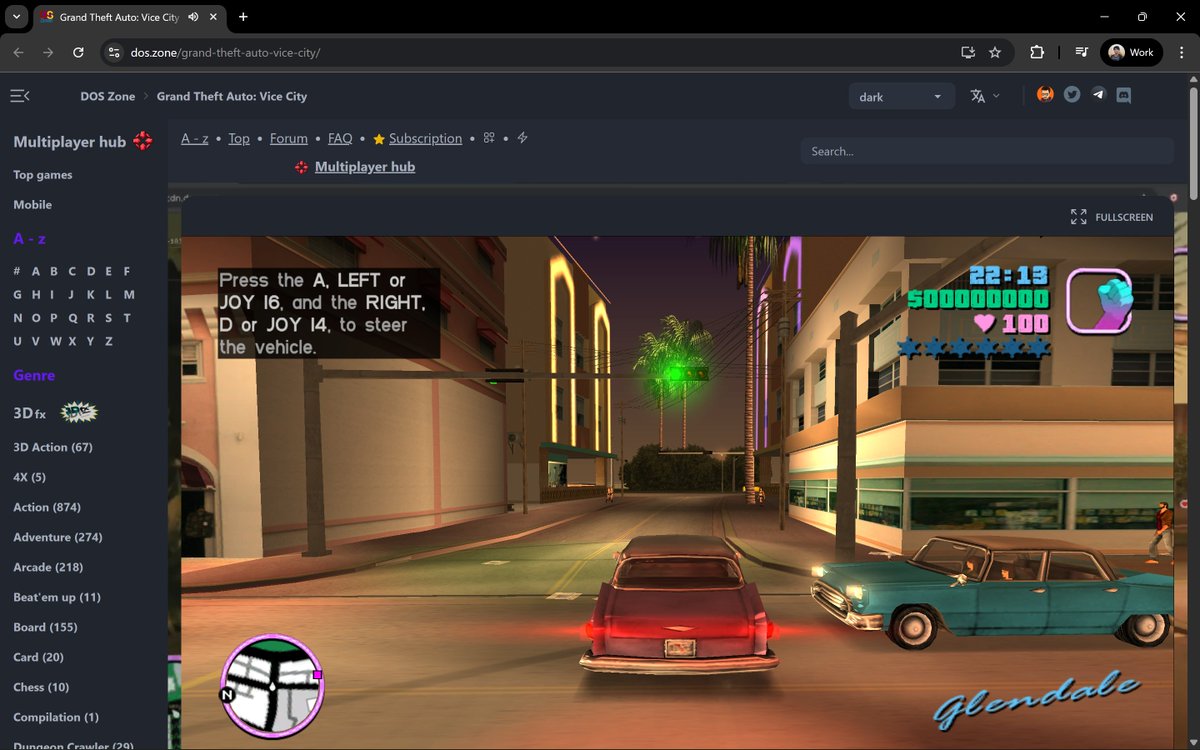The height and width of the screenshot is (750, 1200).
Task: Click the FULLSCREEN button
Action: pyautogui.click(x=1112, y=217)
